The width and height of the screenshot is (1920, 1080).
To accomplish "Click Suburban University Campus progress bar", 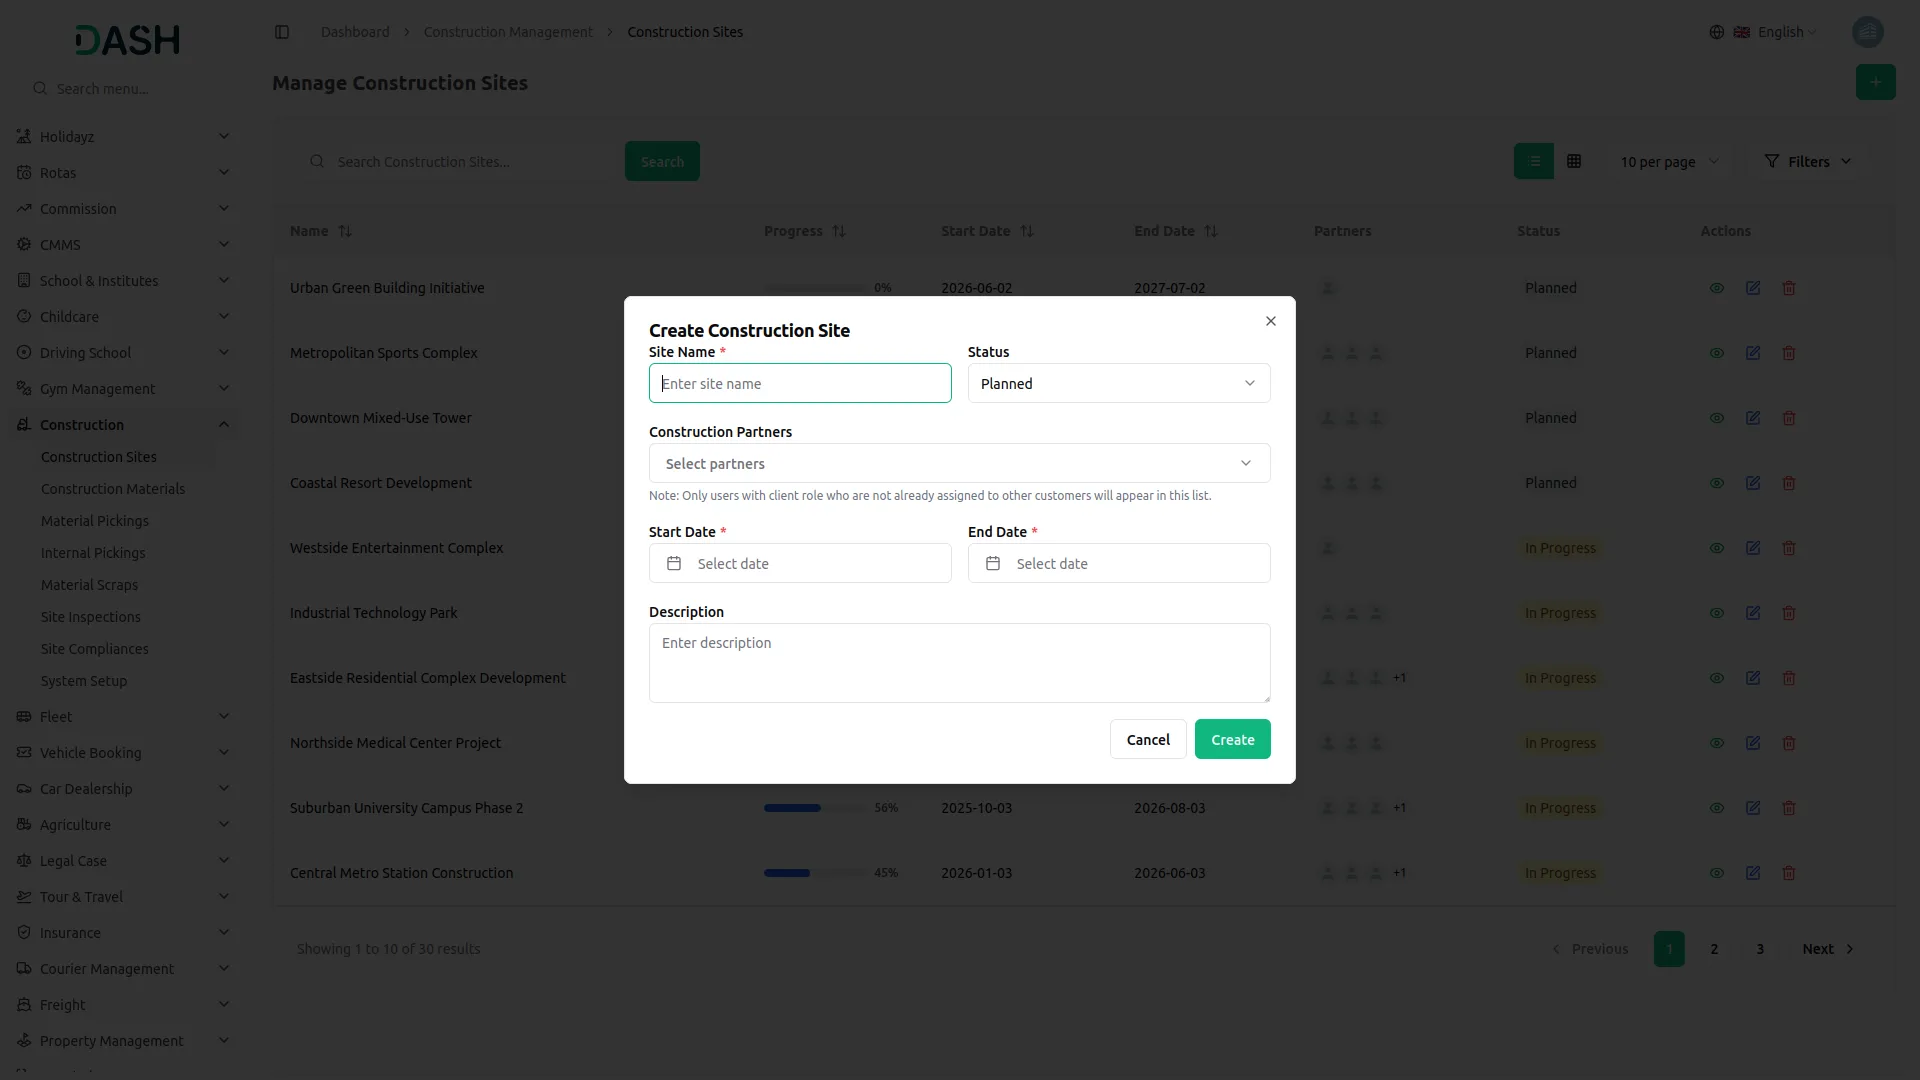I will 815,808.
